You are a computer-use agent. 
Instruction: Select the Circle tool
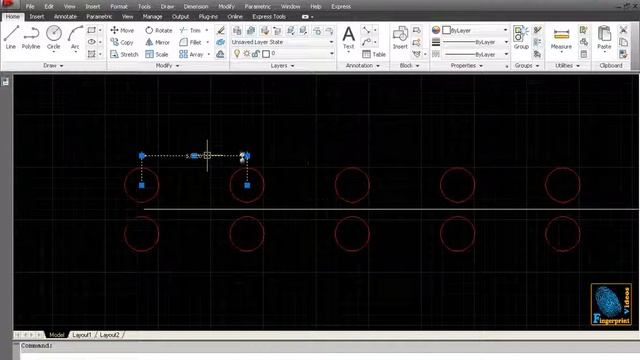point(53,37)
